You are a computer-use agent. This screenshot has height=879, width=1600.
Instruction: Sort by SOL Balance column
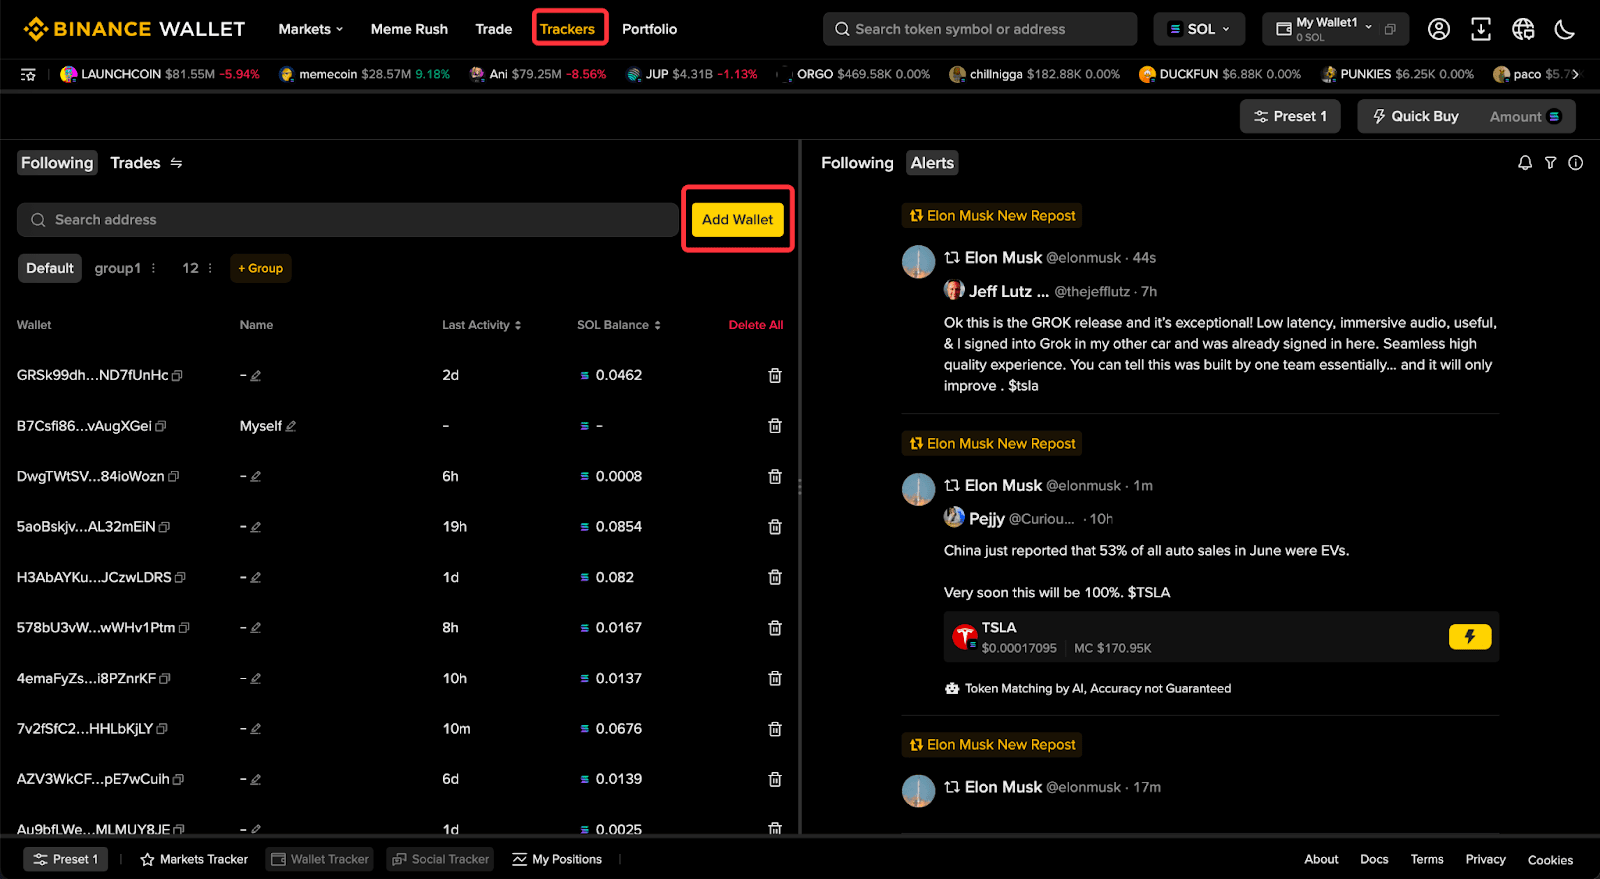click(x=619, y=325)
